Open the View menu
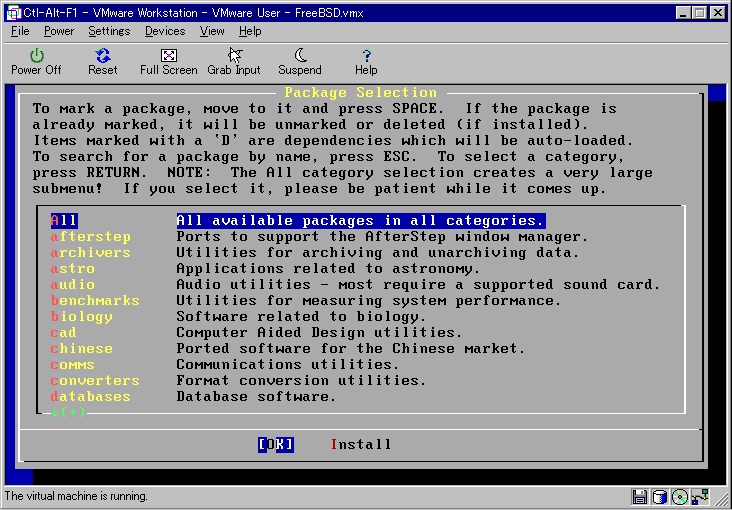This screenshot has height=510, width=732. pos(212,31)
